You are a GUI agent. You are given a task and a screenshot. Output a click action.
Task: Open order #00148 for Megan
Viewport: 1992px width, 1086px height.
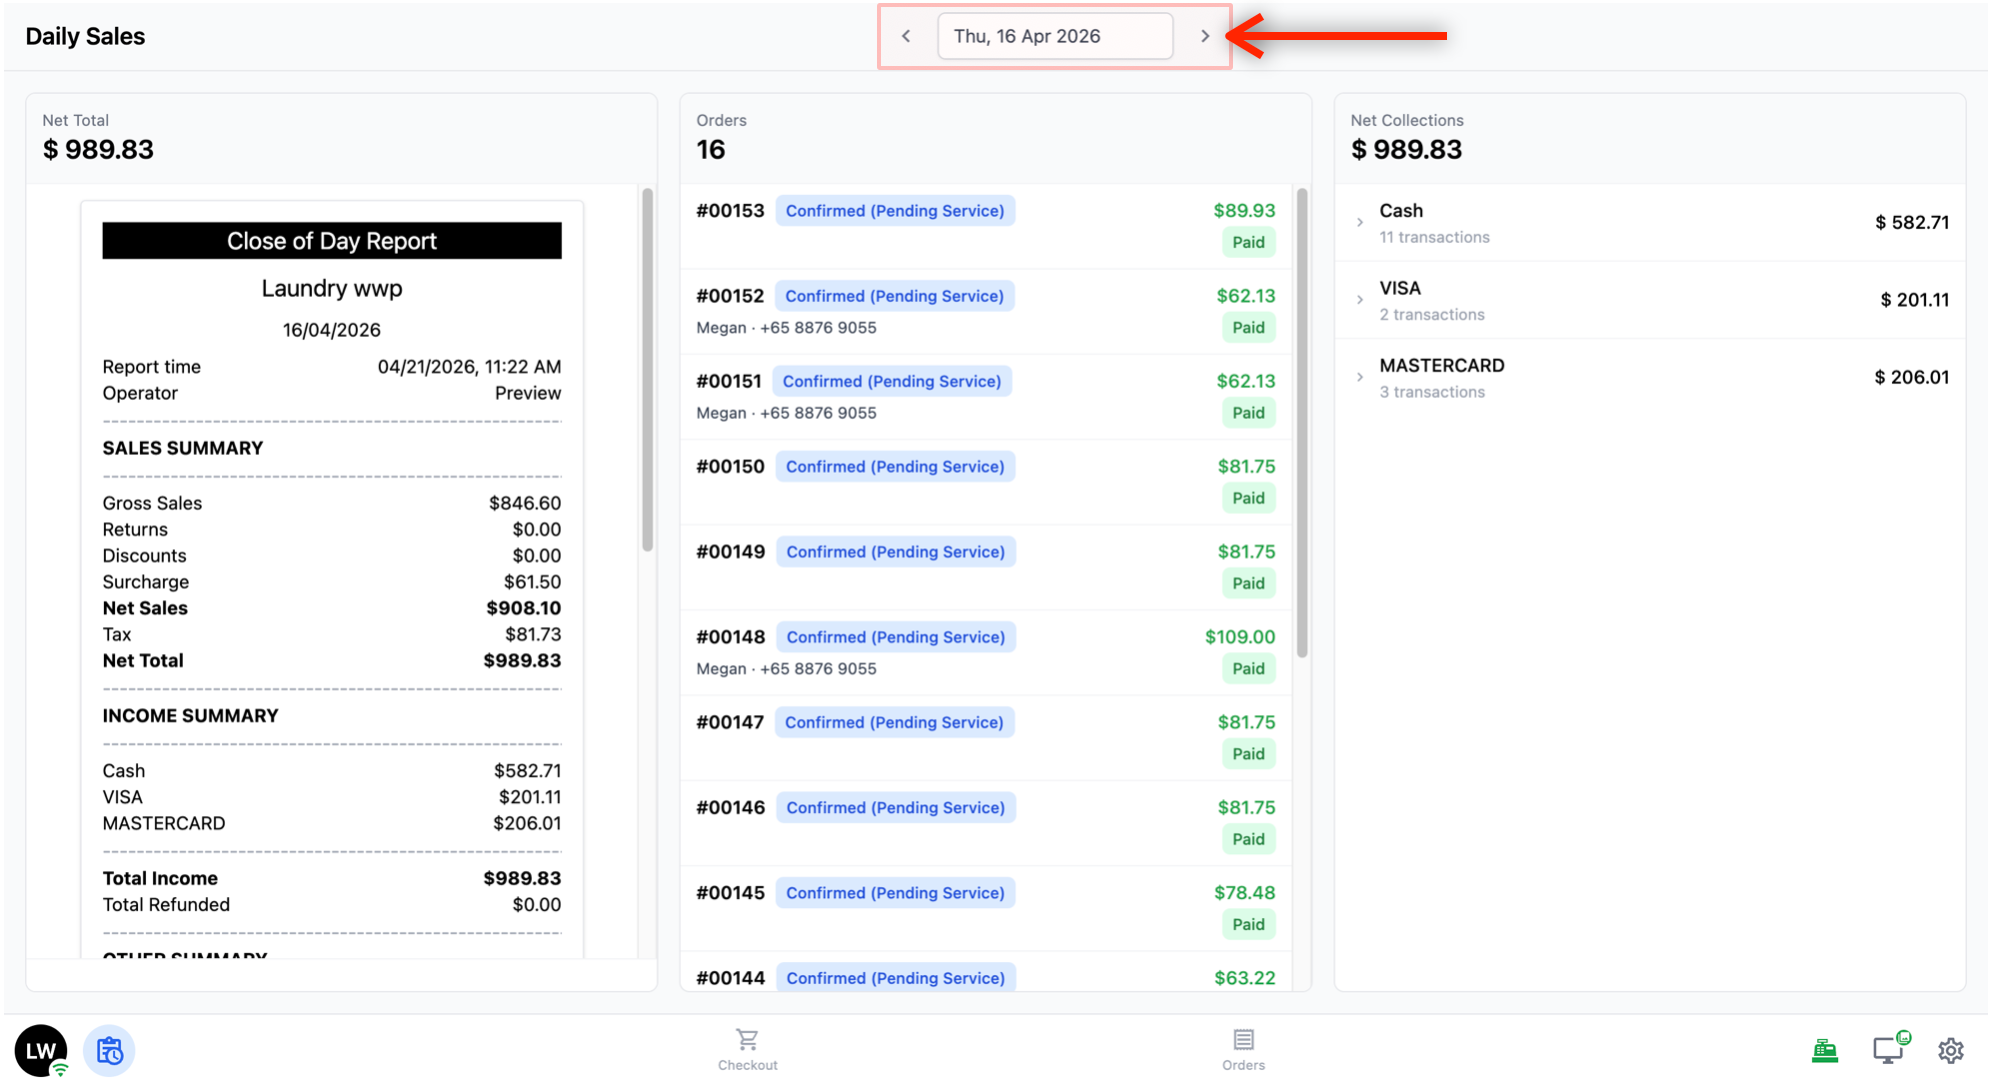point(731,637)
